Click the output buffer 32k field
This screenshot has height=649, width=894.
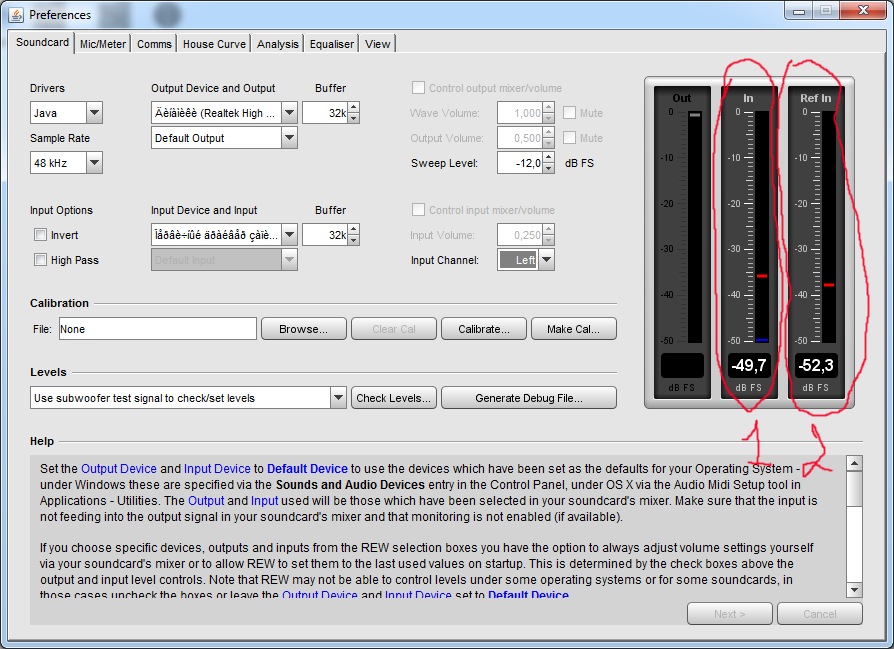pyautogui.click(x=326, y=112)
